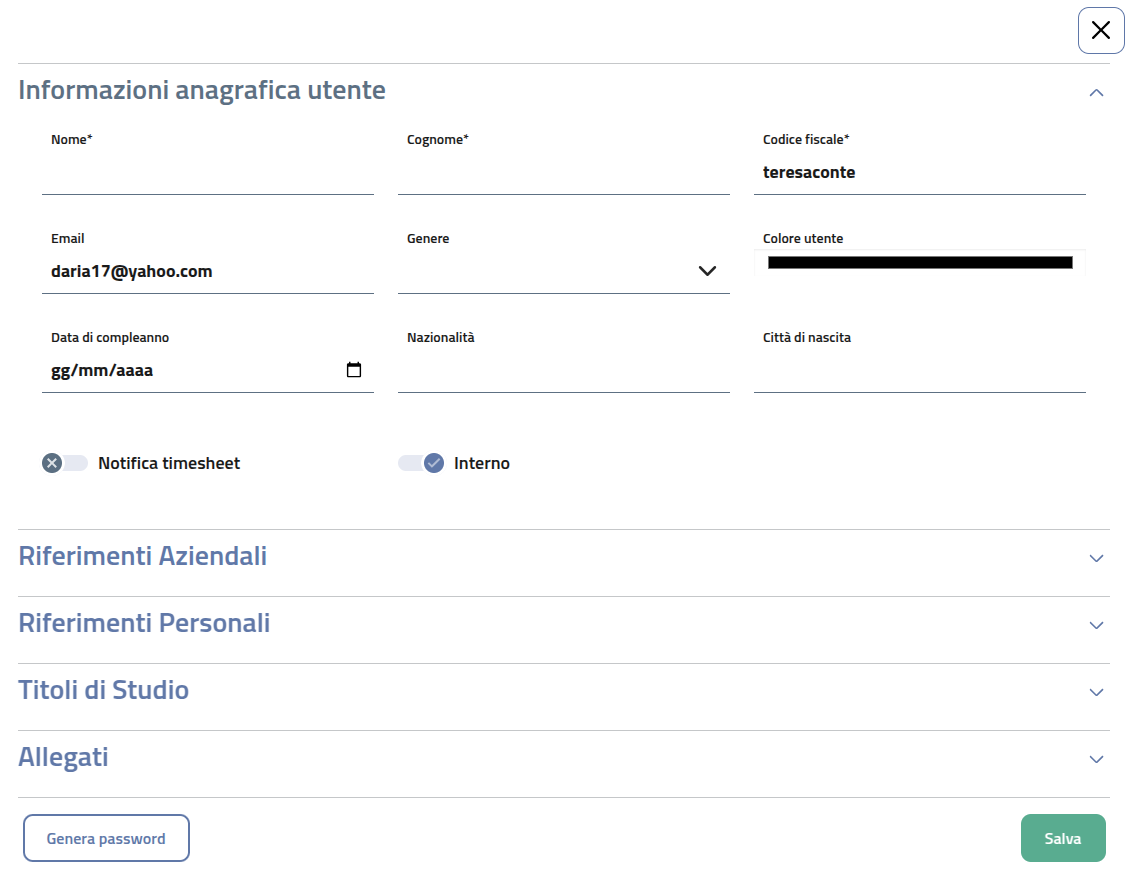Image resolution: width=1129 pixels, height=870 pixels.
Task: Open the Allegati section heading
Action: 64,758
